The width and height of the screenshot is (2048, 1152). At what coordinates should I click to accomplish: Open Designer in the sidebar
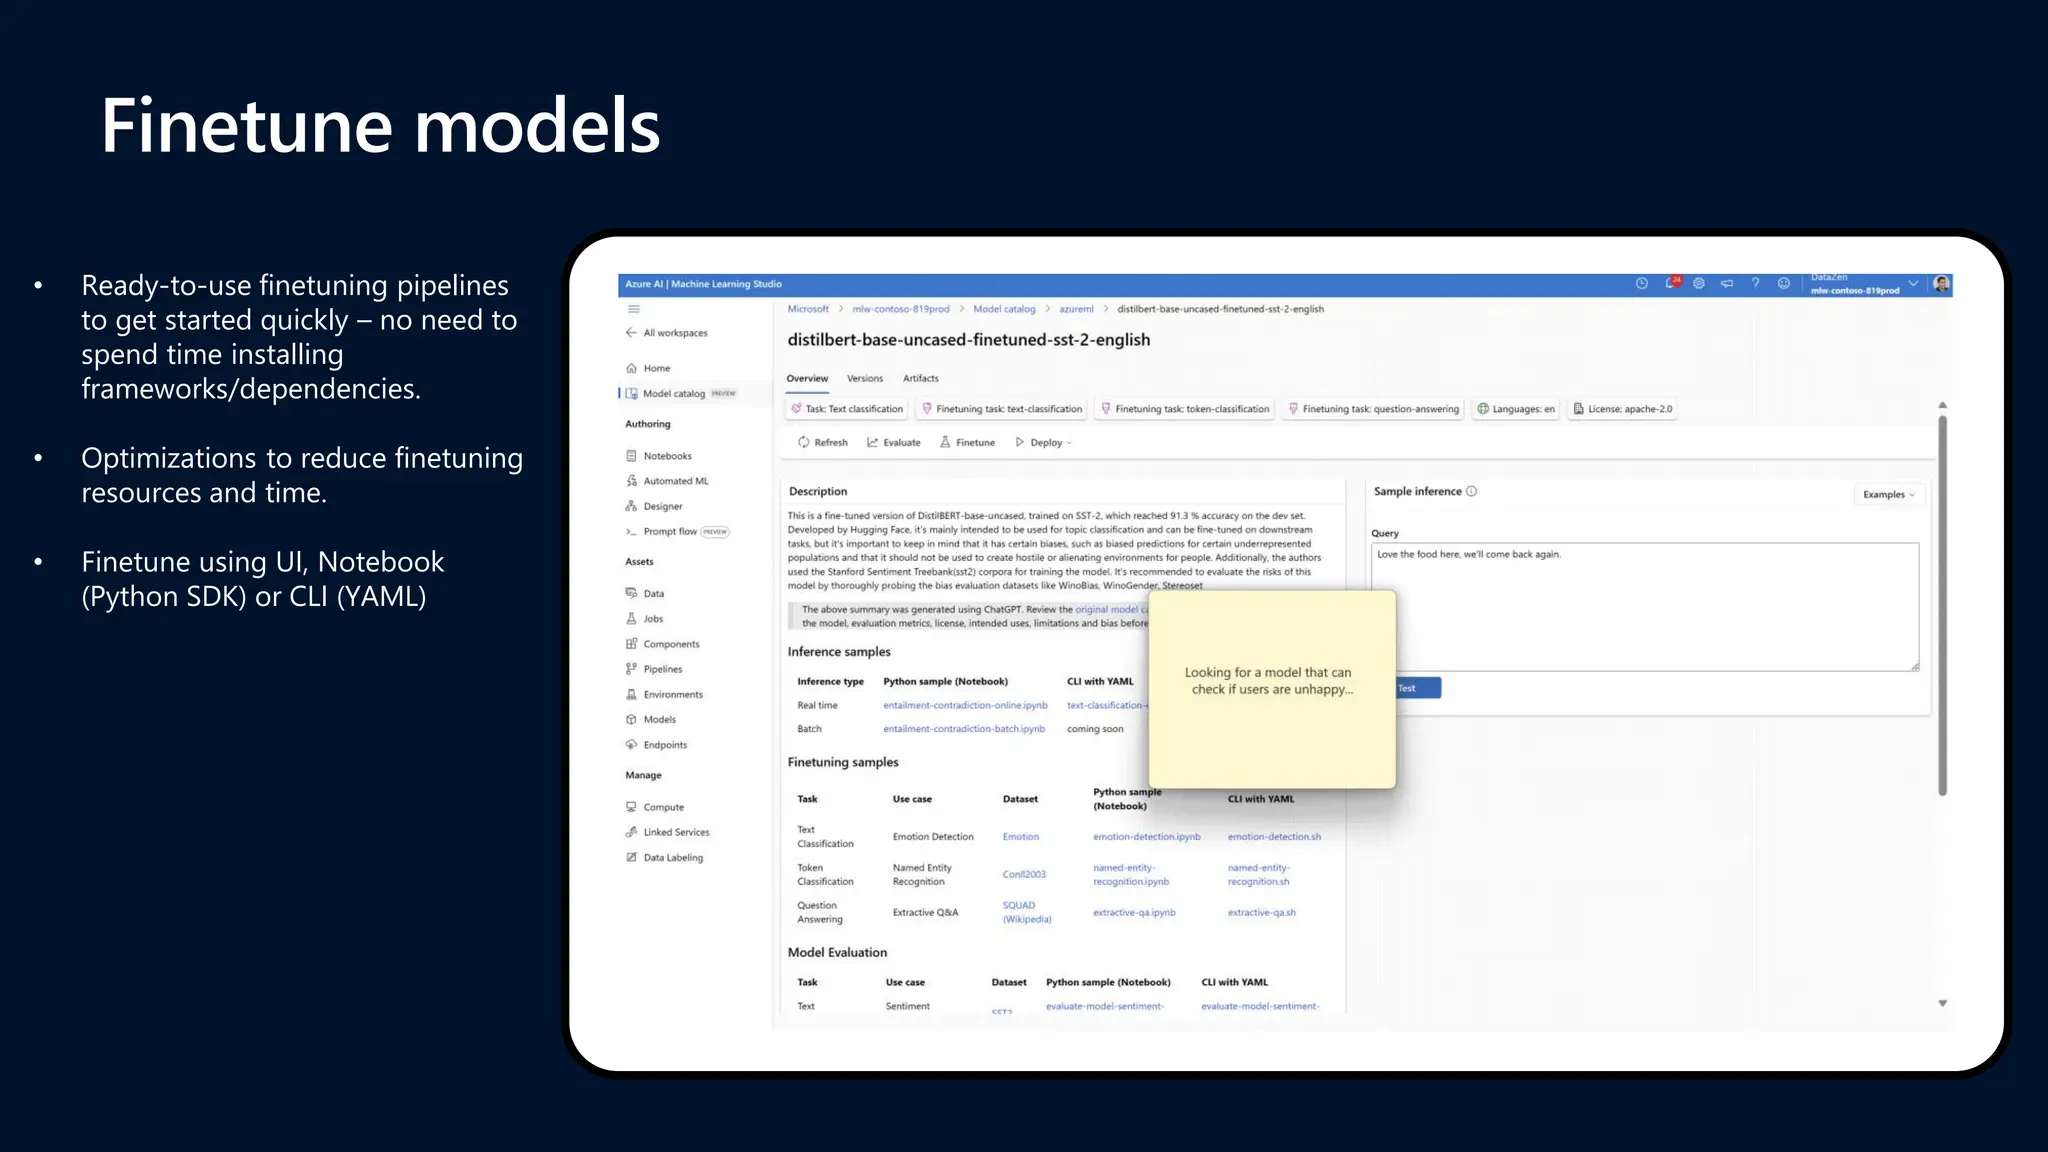coord(662,507)
